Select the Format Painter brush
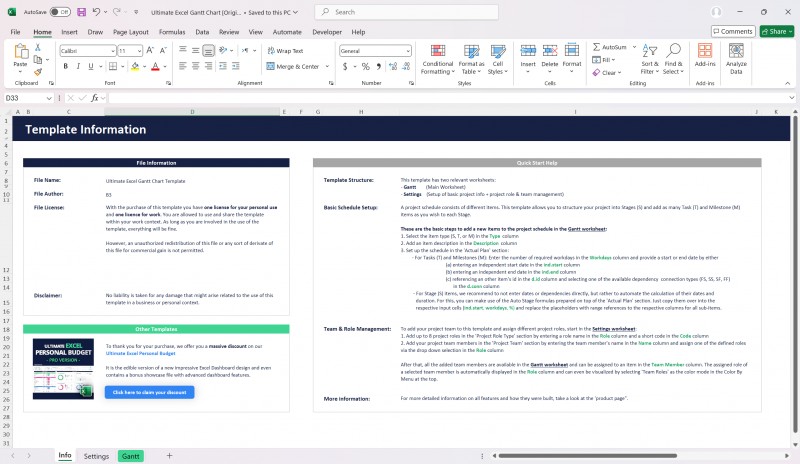Screen dimensions: 800x464 pos(38,72)
